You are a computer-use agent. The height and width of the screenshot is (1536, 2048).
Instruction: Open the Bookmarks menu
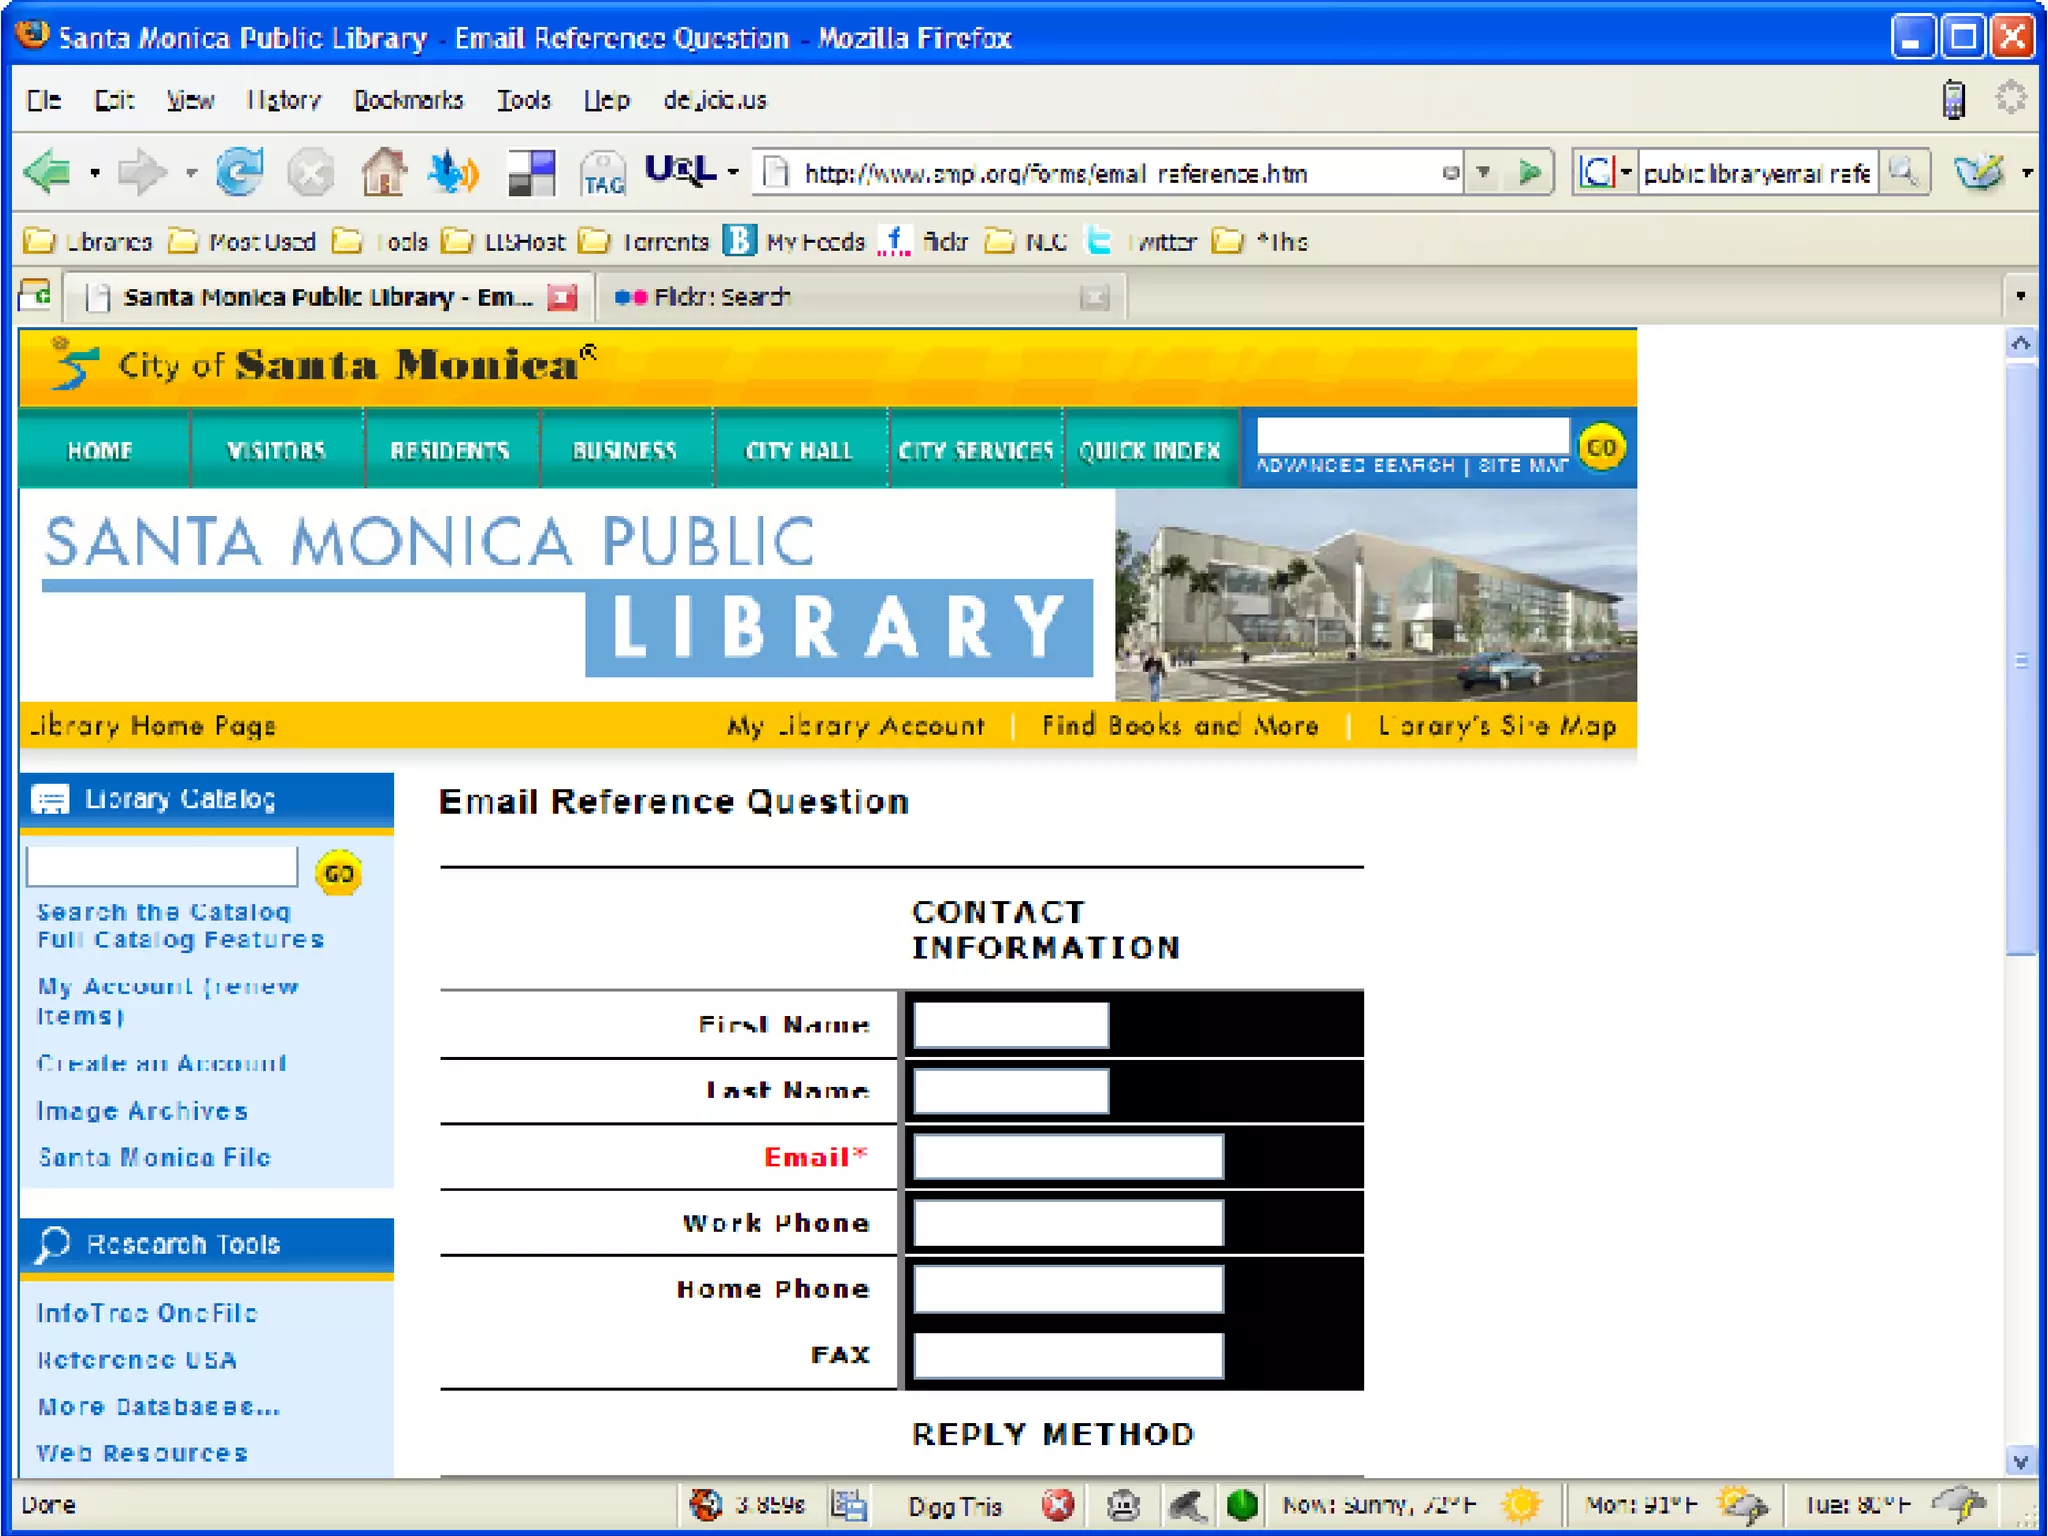pyautogui.click(x=408, y=100)
